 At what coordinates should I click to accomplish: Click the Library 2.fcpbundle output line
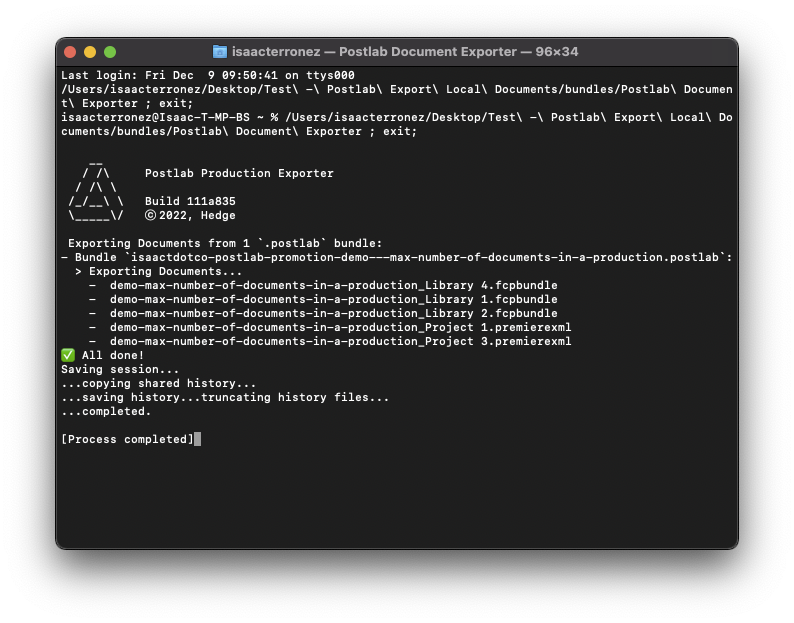click(x=333, y=313)
